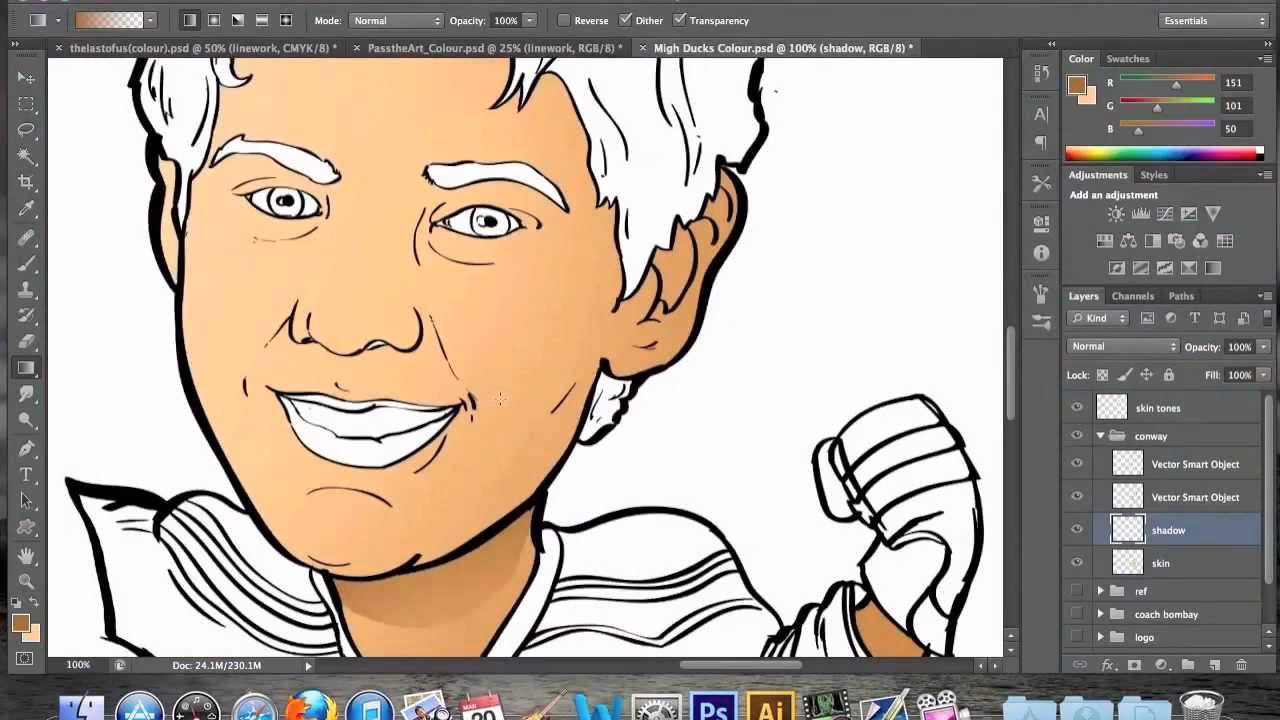Image resolution: width=1280 pixels, height=720 pixels.
Task: Select the Move tool
Action: click(x=27, y=77)
